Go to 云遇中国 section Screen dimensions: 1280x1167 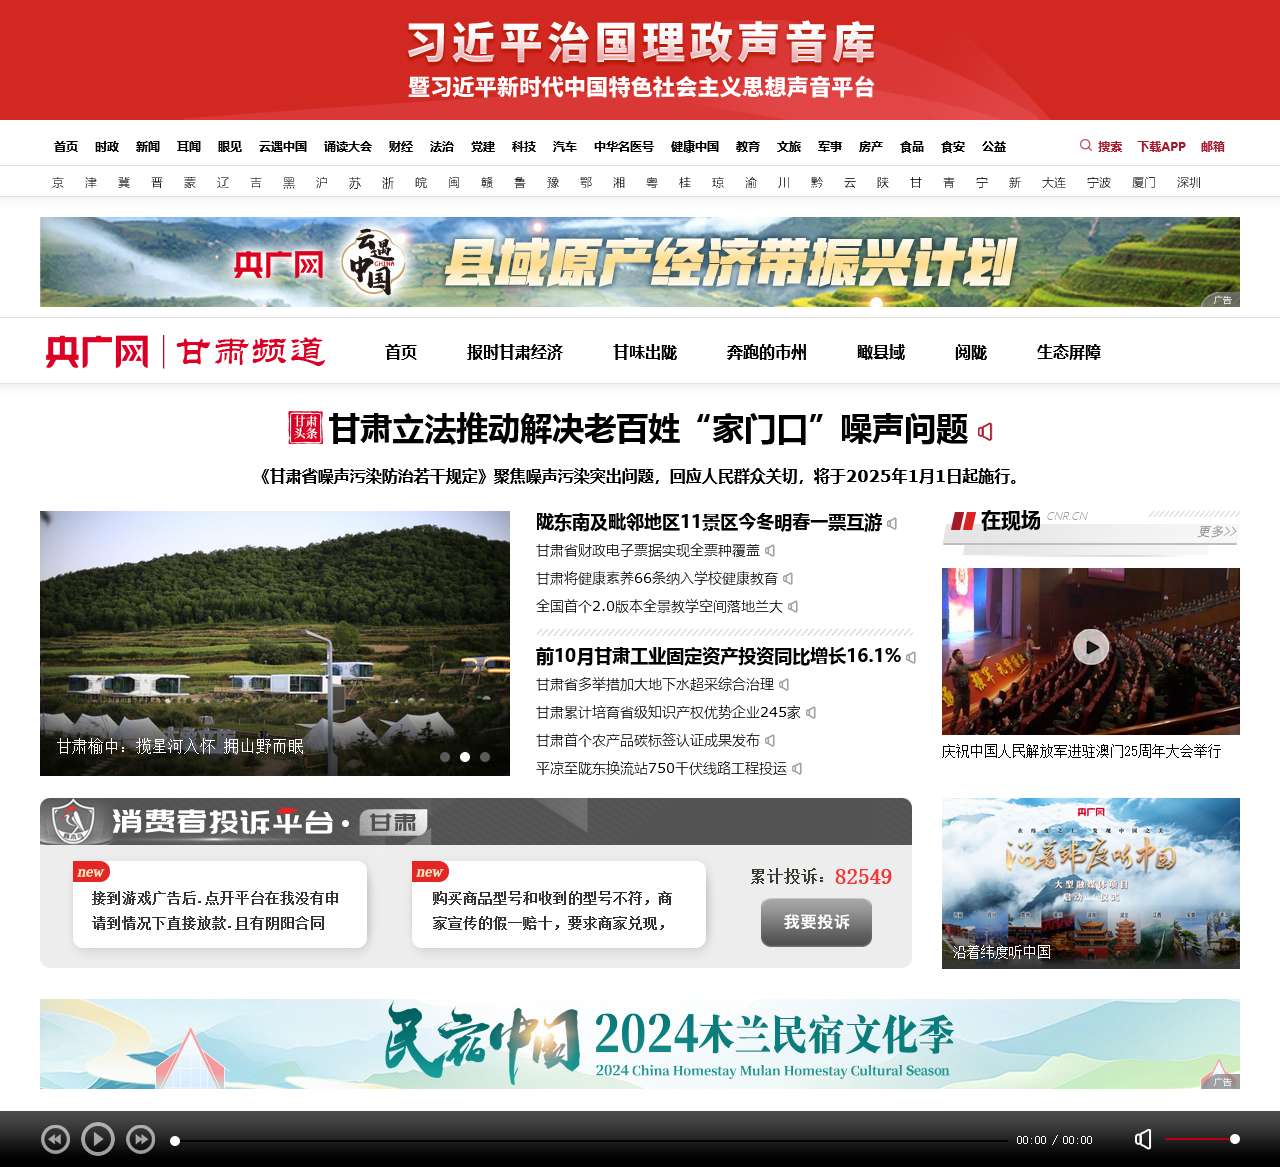pyautogui.click(x=283, y=146)
